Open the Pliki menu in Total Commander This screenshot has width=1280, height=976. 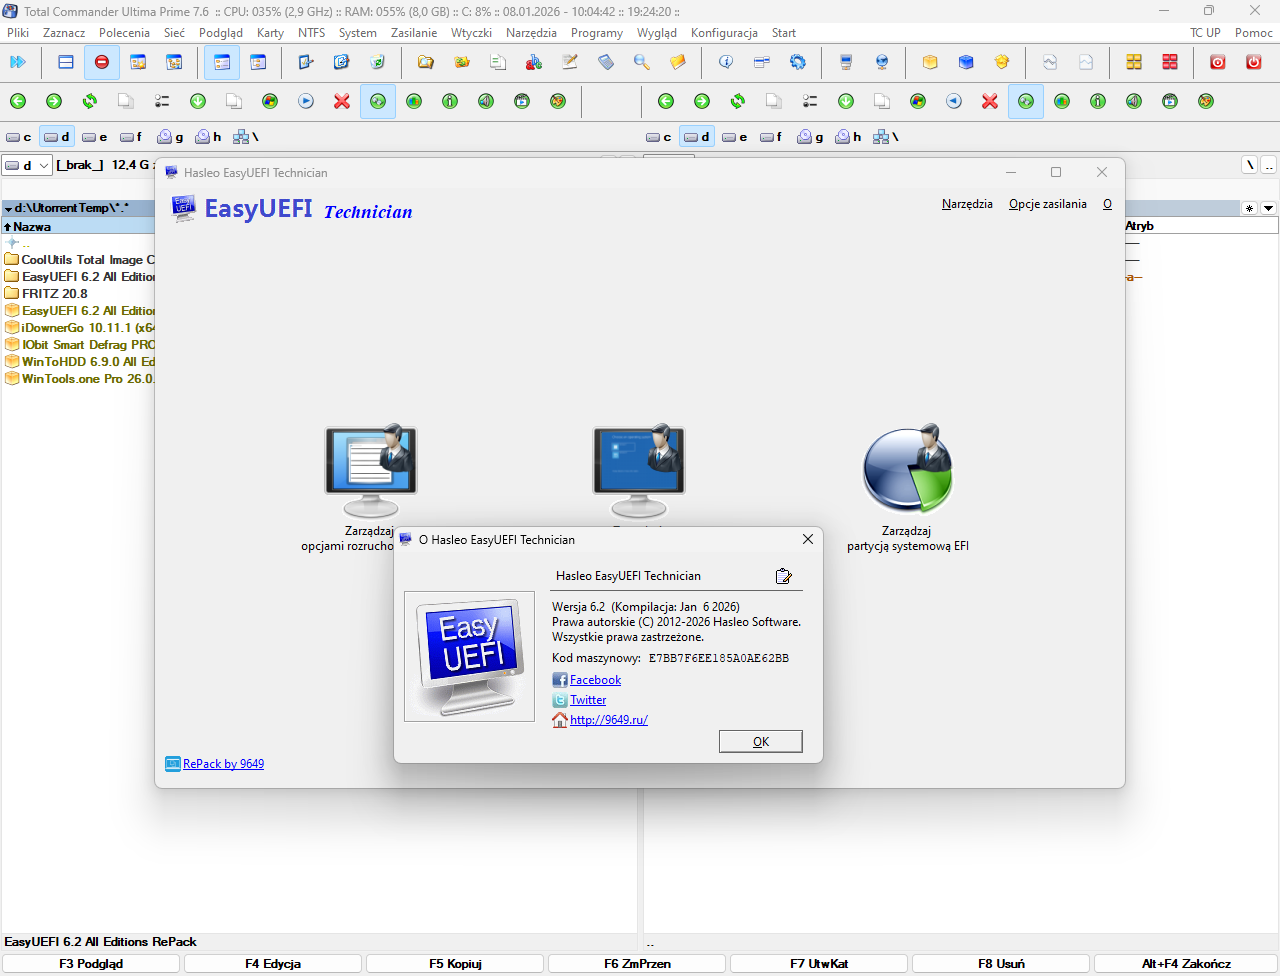[18, 33]
